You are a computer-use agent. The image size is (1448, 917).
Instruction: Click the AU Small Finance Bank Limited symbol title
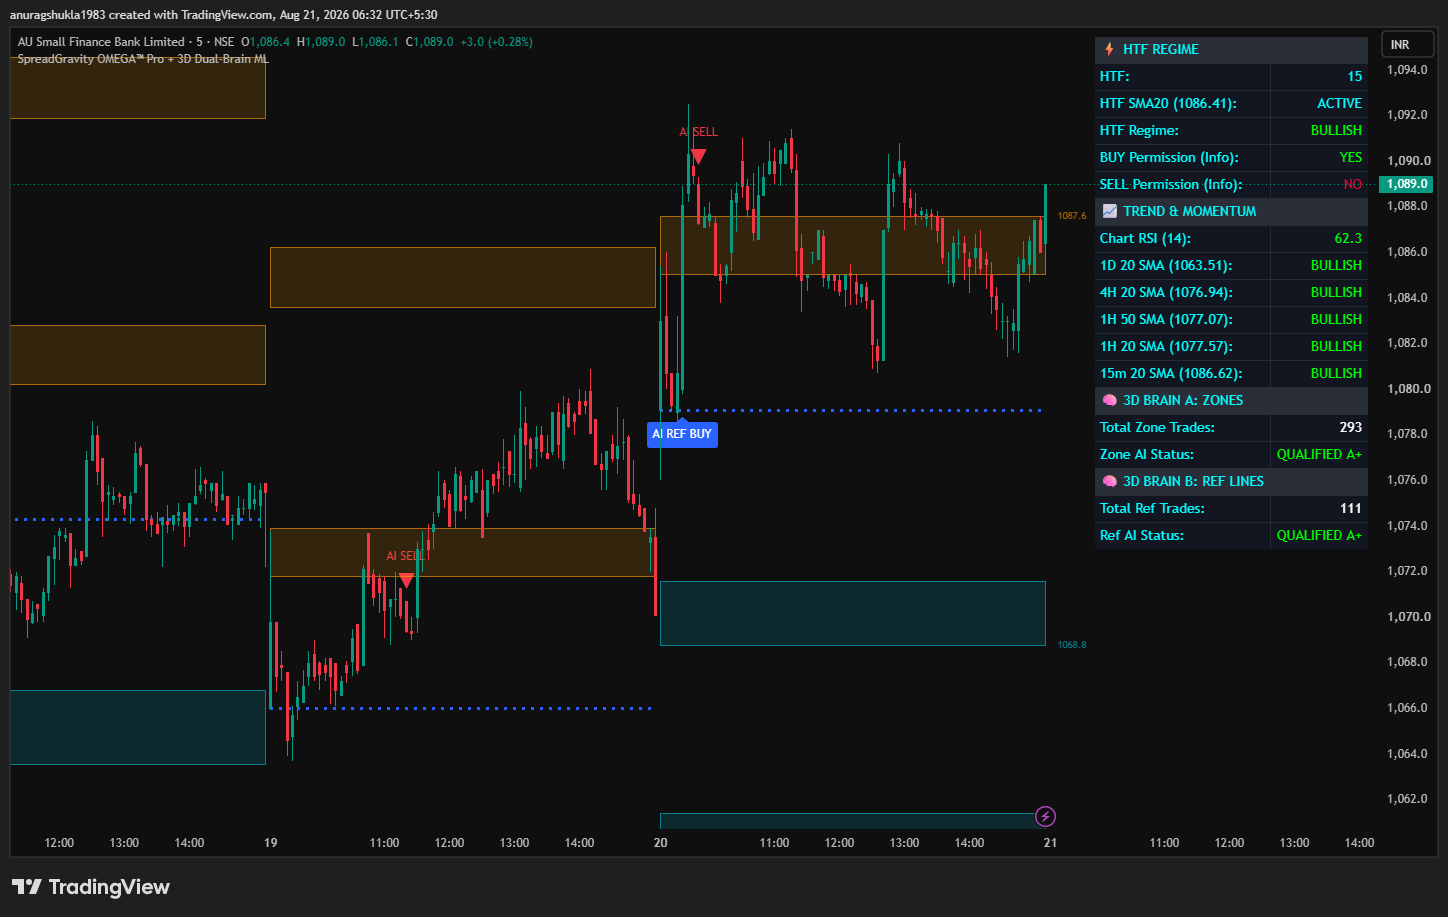pyautogui.click(x=101, y=42)
